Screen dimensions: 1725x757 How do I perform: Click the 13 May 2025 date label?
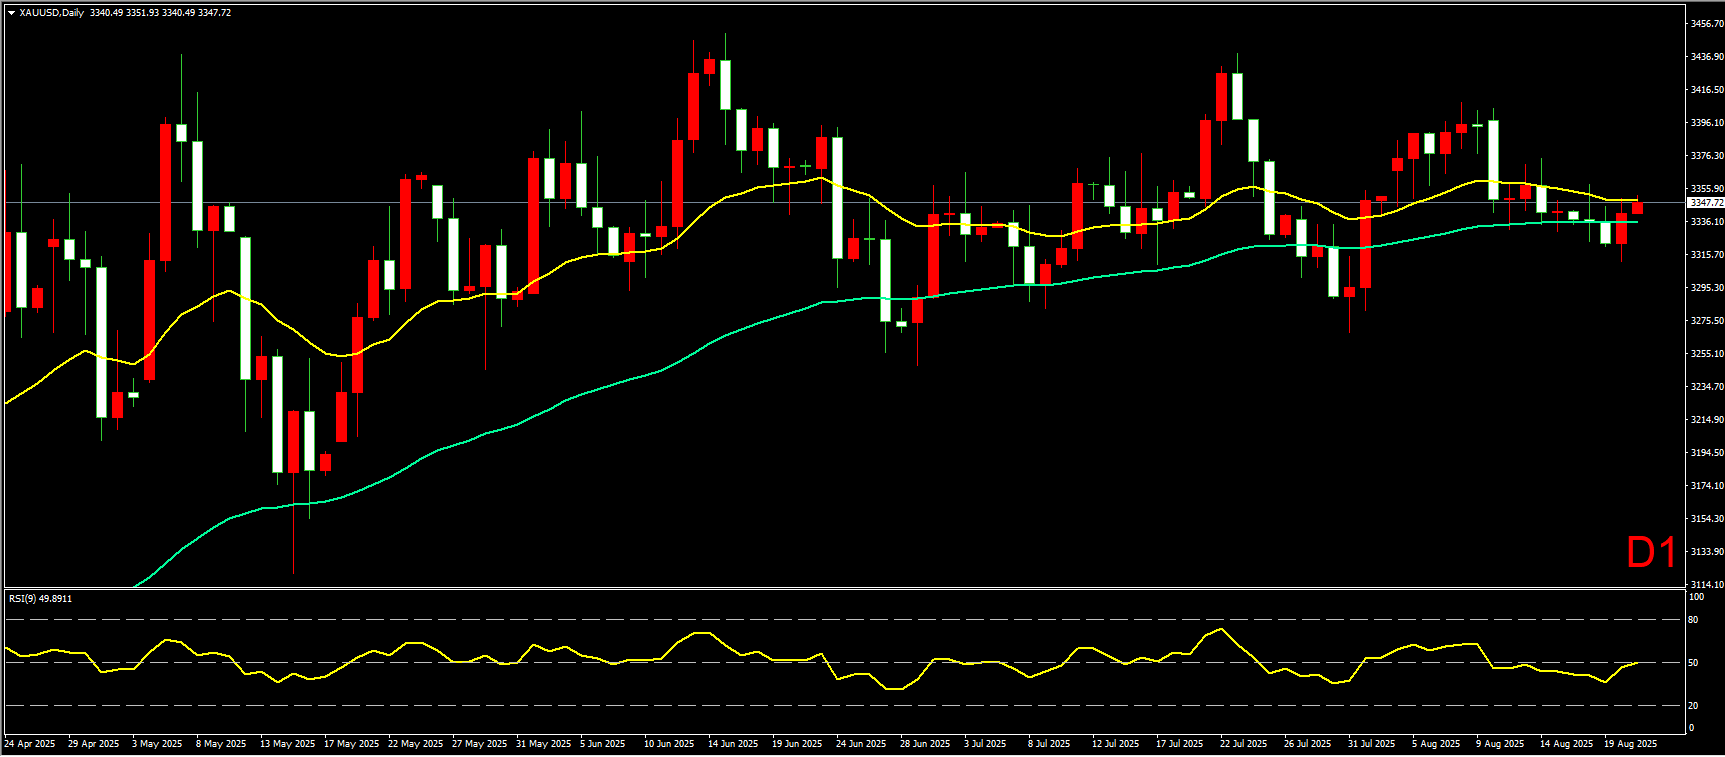pyautogui.click(x=287, y=744)
